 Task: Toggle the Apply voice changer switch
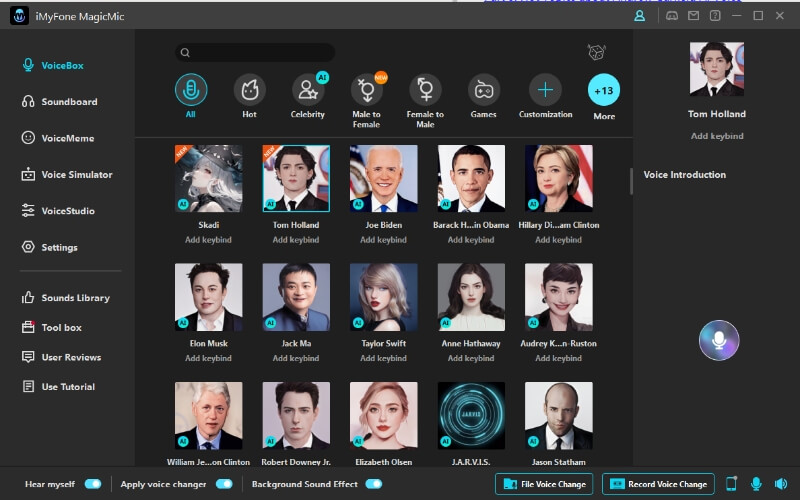[224, 484]
